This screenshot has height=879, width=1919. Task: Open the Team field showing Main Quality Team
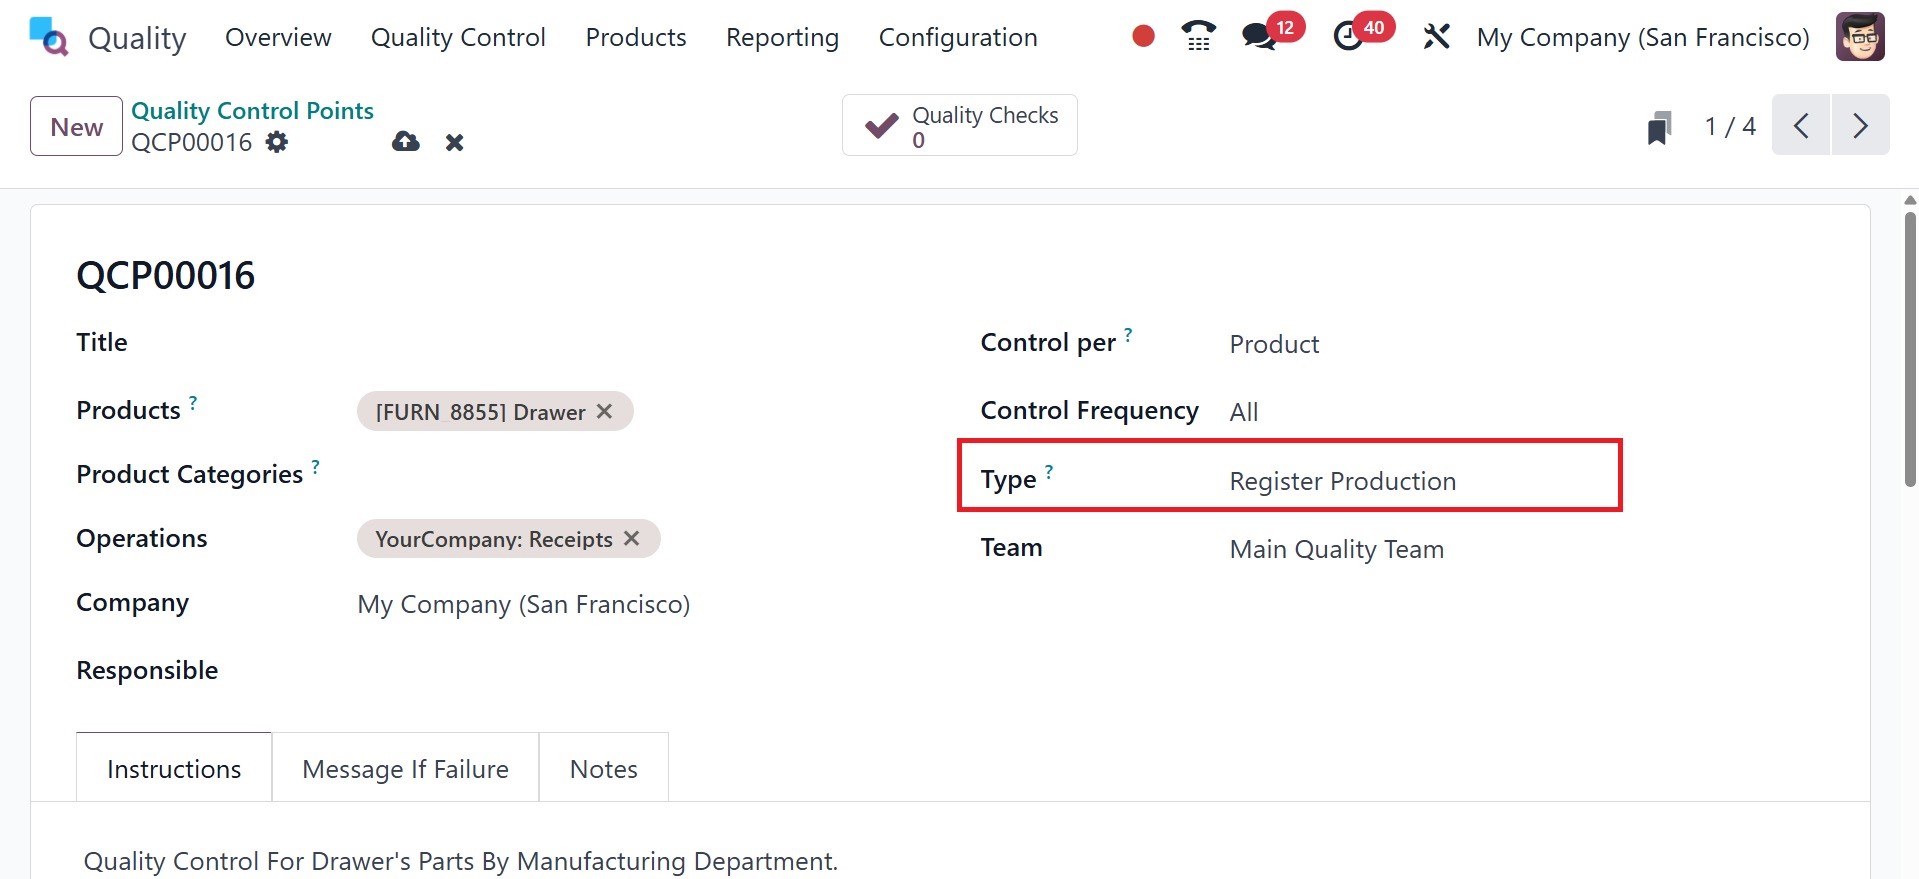tap(1420, 549)
